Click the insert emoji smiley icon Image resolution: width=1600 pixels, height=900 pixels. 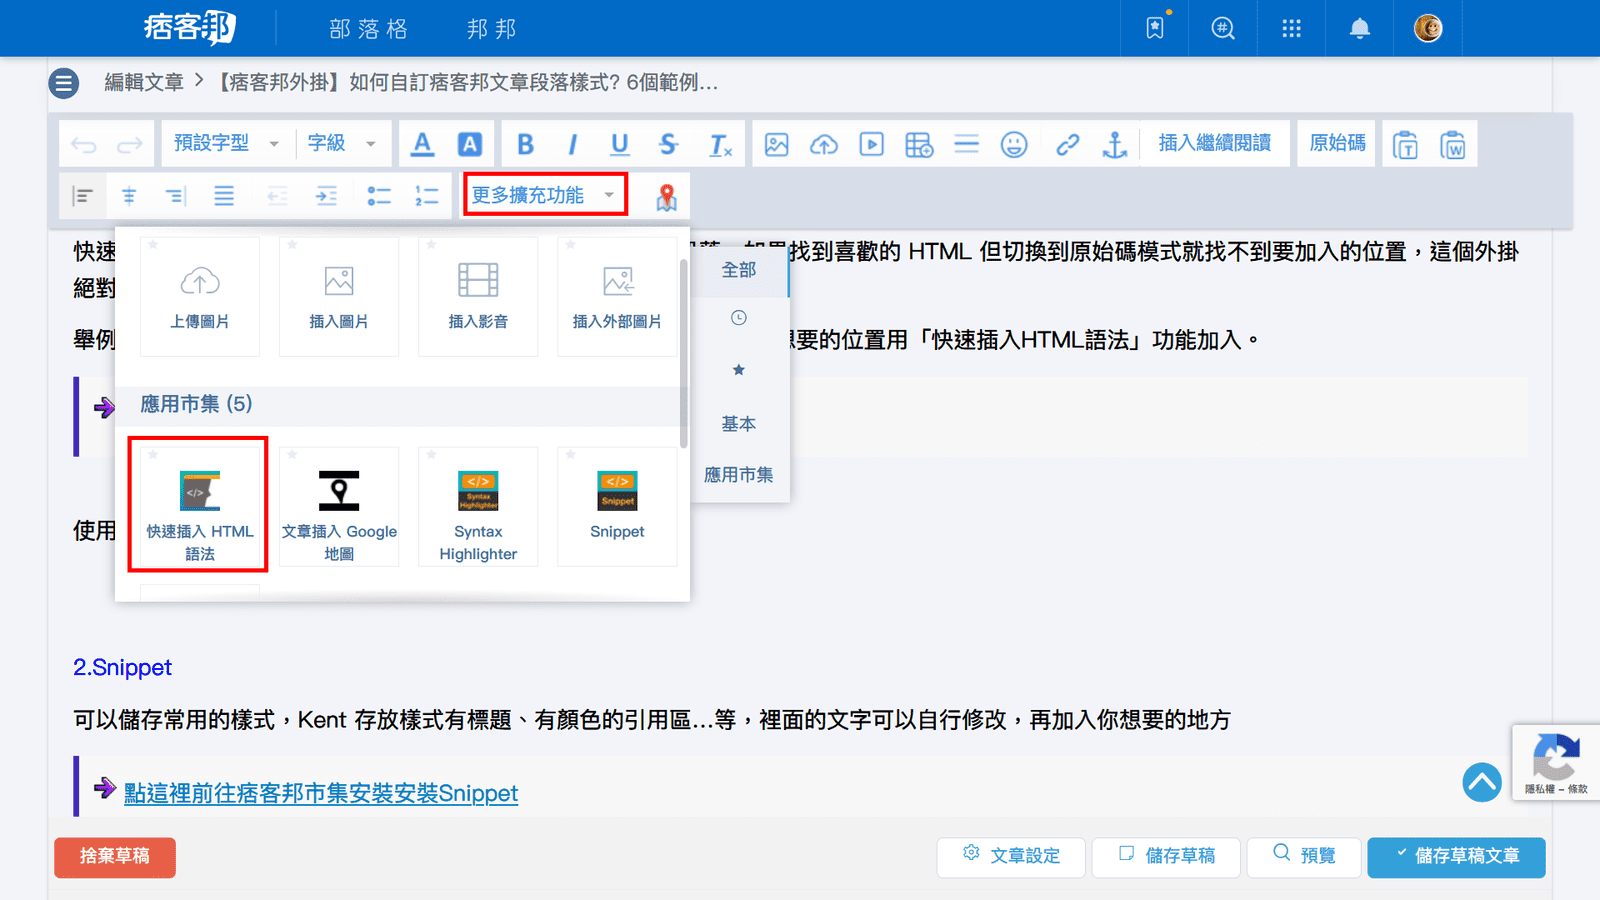(1014, 145)
